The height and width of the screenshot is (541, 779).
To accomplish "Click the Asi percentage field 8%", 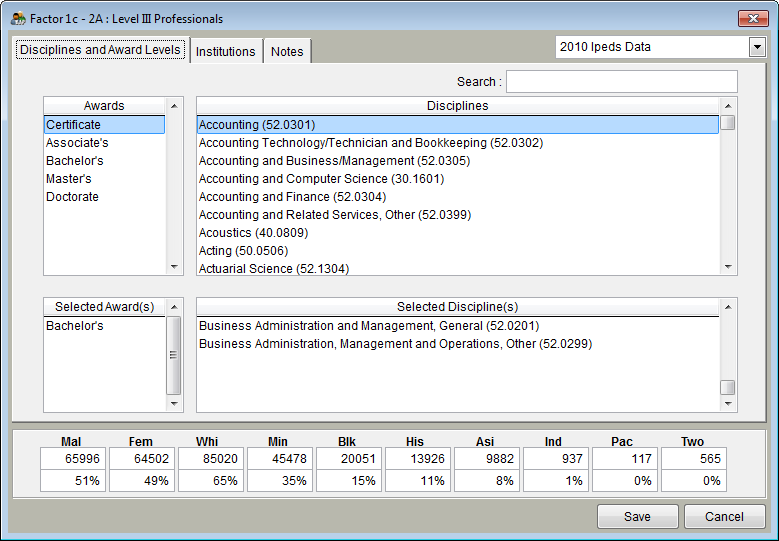I will tap(487, 481).
